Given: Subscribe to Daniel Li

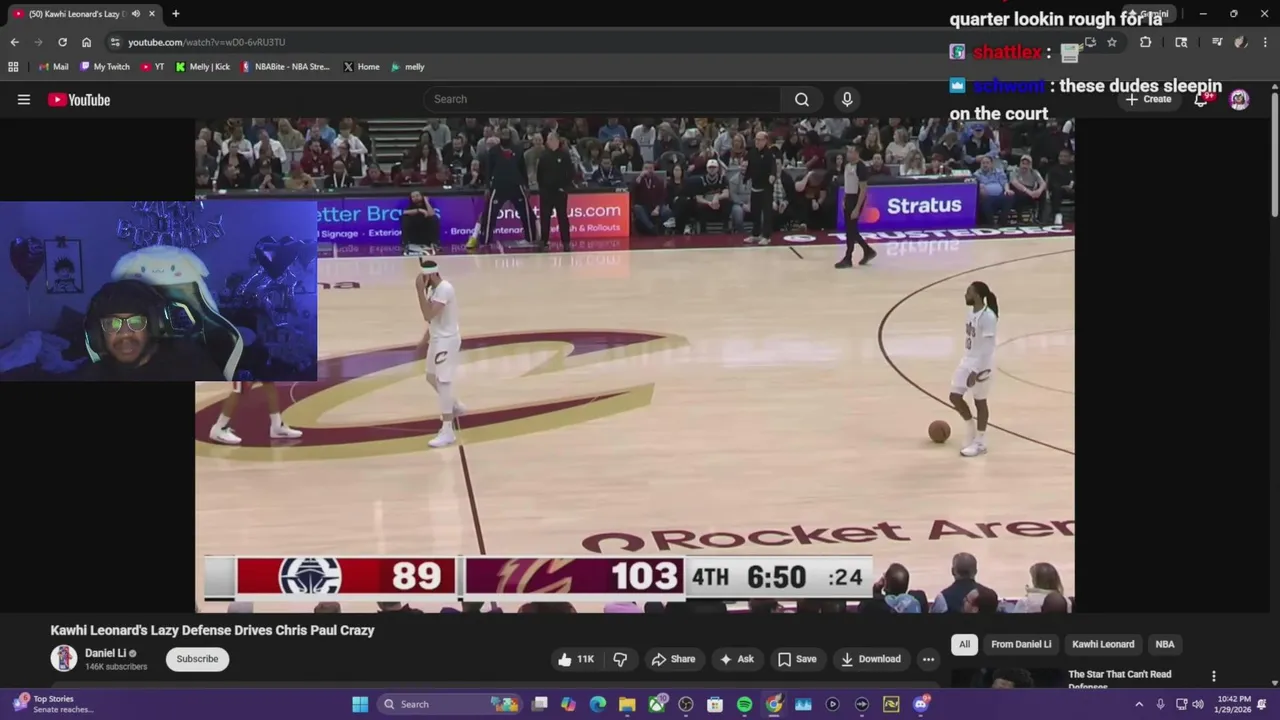Looking at the screenshot, I should coord(197,659).
